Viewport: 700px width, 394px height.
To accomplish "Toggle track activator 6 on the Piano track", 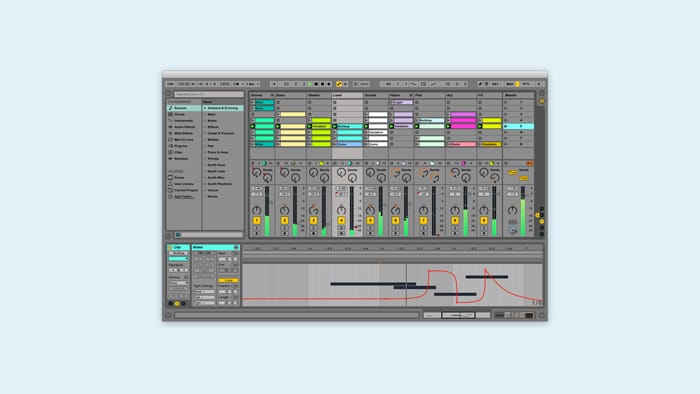I will pyautogui.click(x=396, y=220).
